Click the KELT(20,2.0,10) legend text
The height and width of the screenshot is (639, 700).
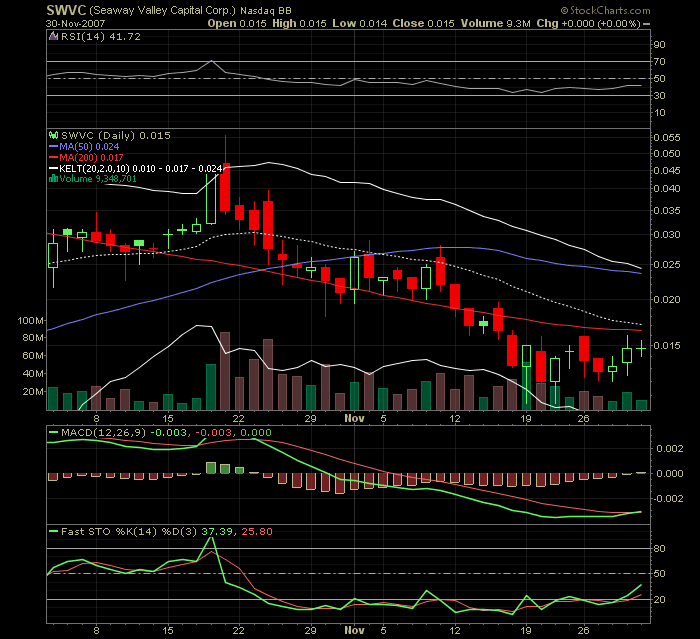click(141, 168)
